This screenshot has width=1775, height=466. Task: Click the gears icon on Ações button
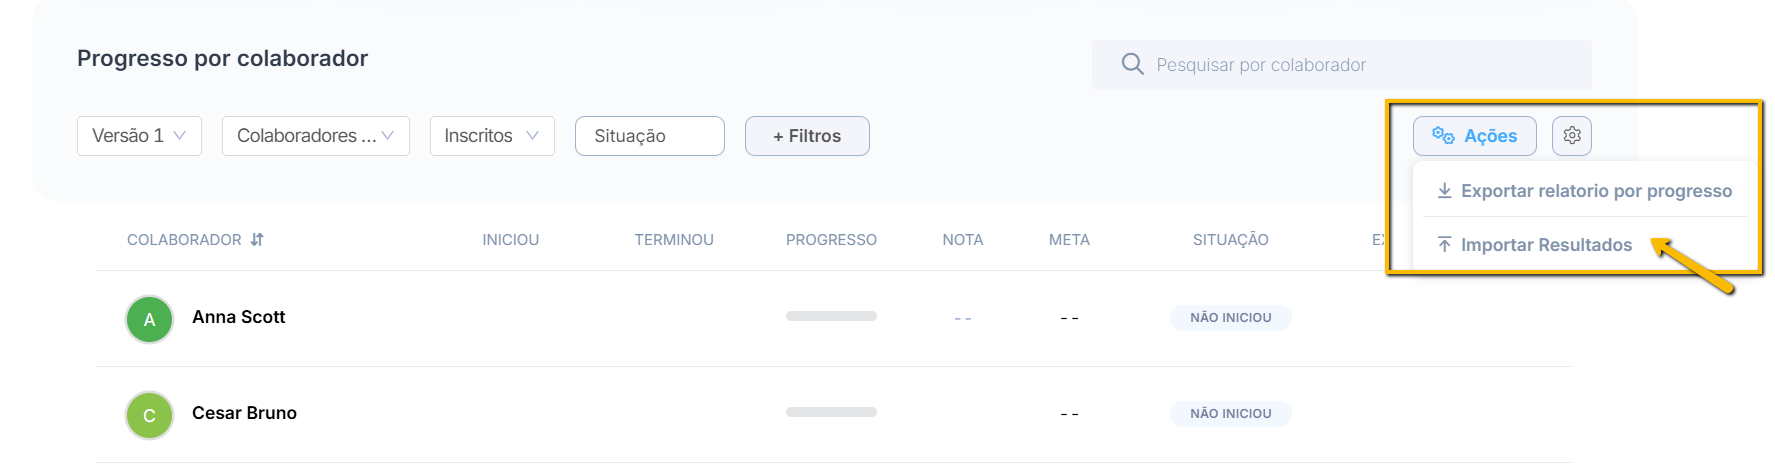coord(1443,135)
